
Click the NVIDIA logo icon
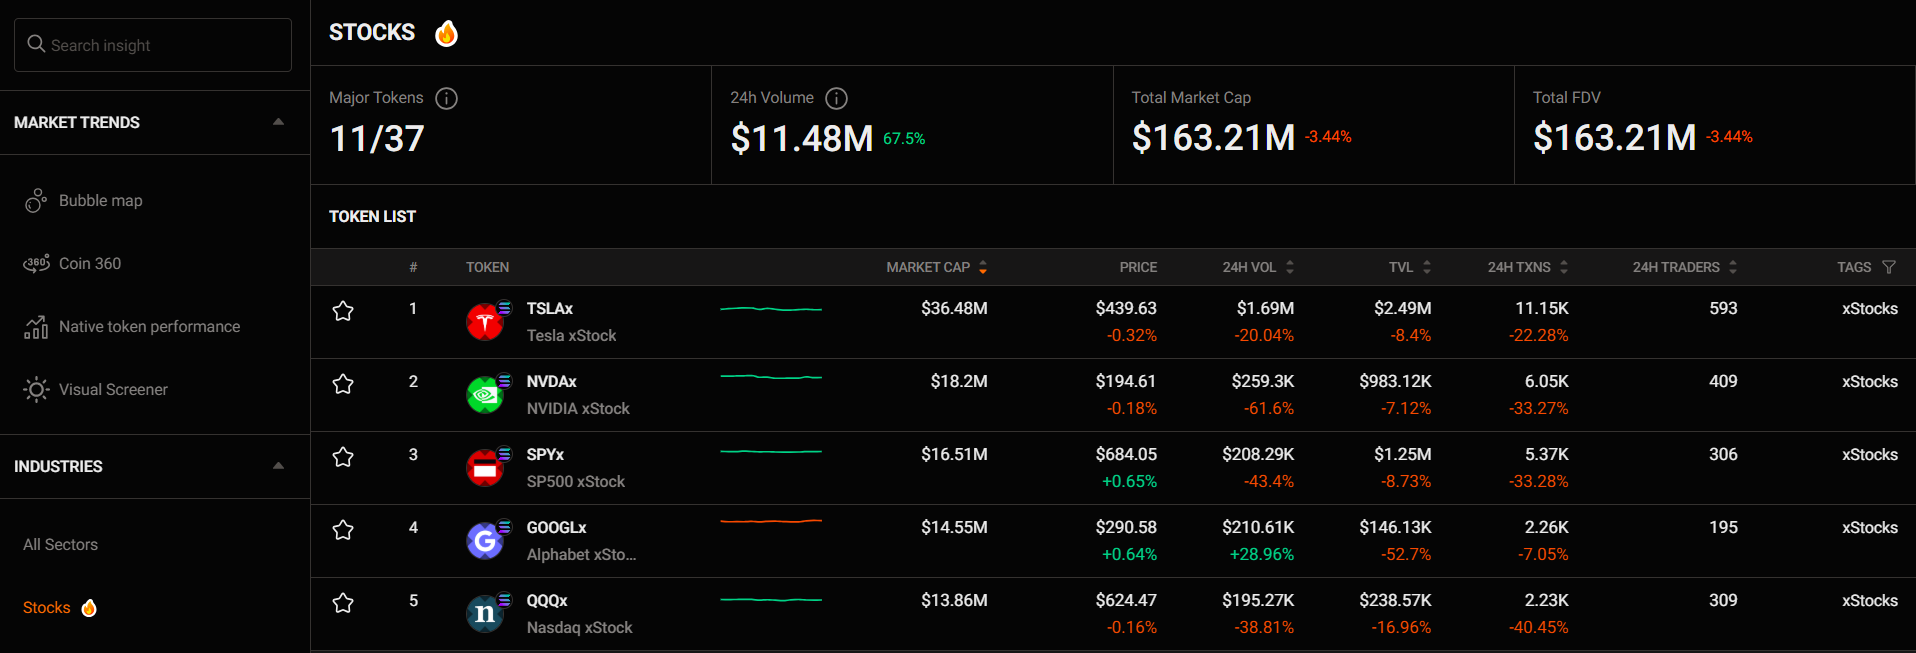click(485, 395)
